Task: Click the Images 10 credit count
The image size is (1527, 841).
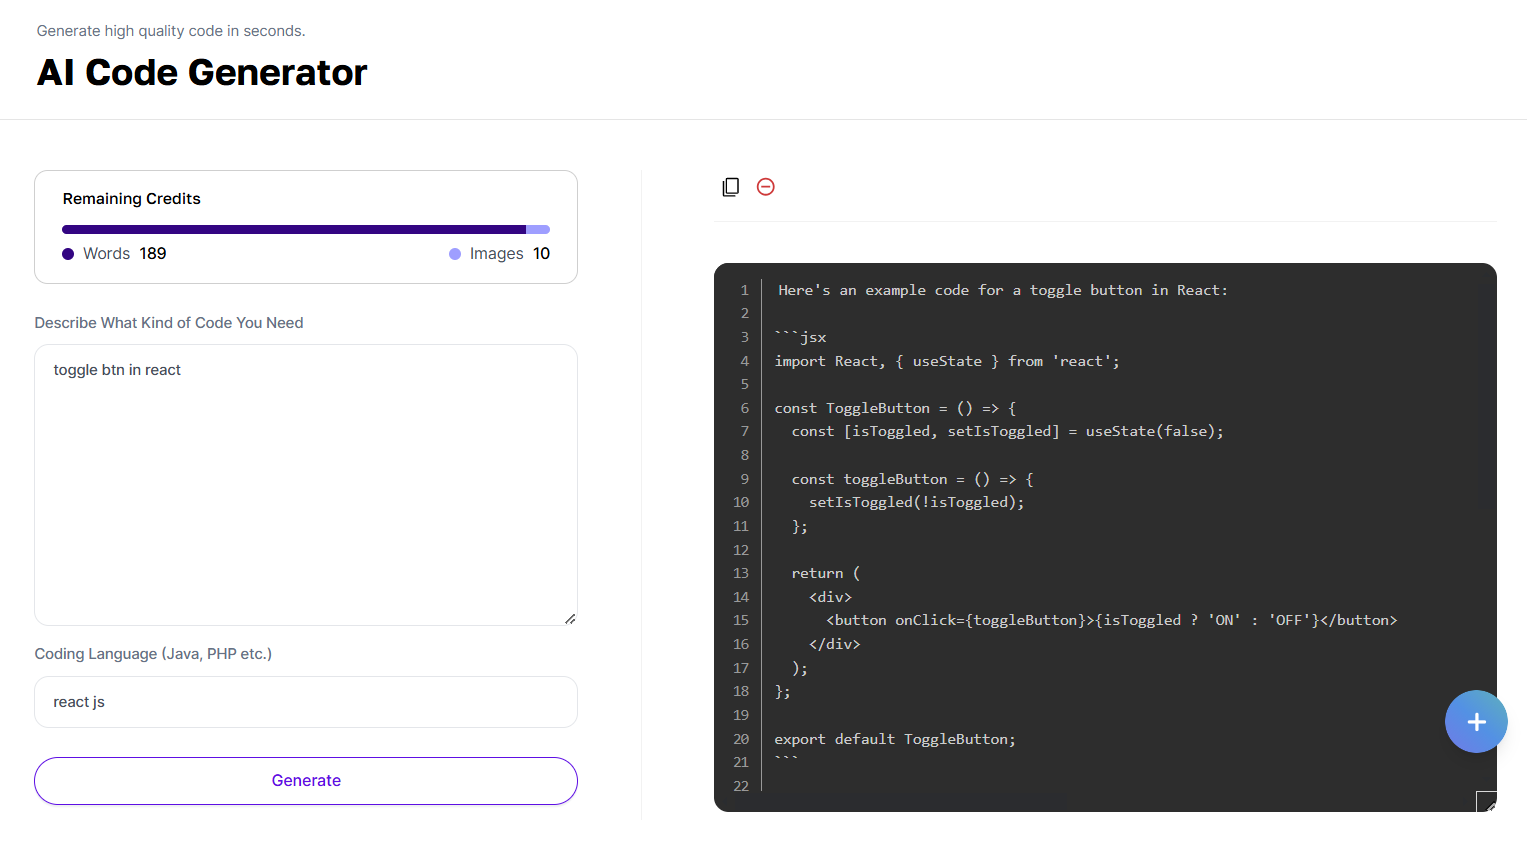Action: tap(499, 254)
